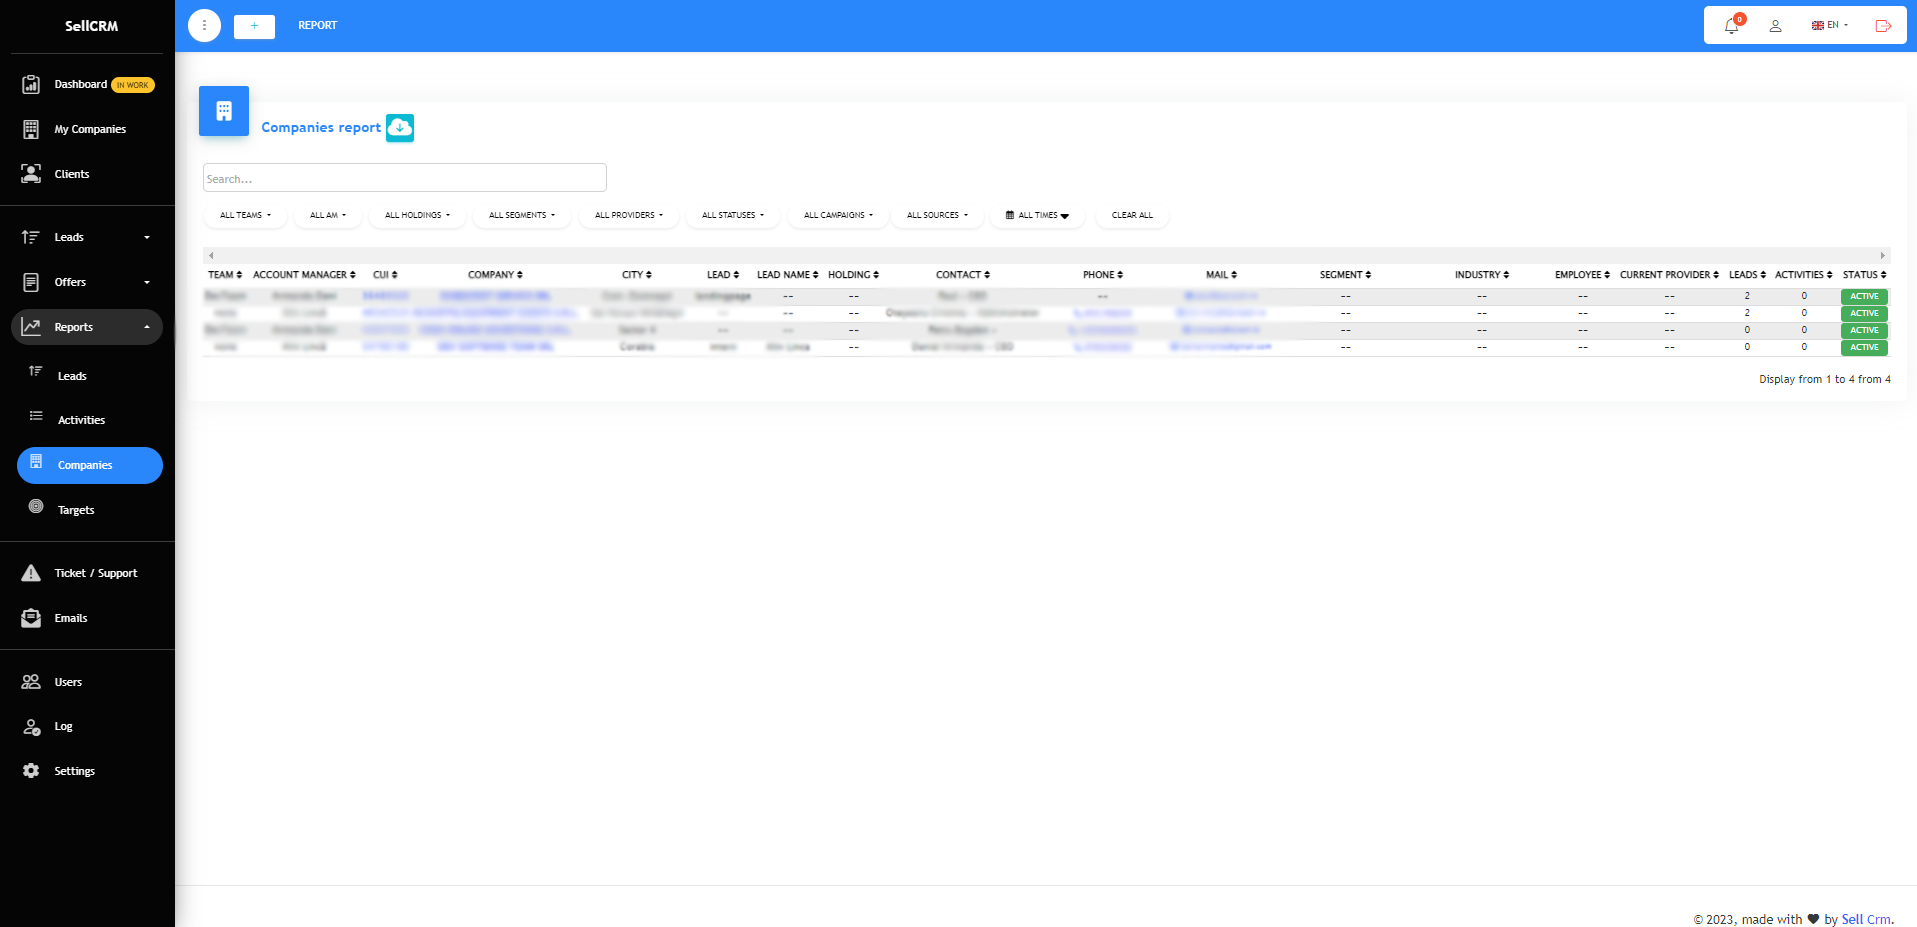
Task: Open Ticket / Support section
Action: (x=95, y=573)
